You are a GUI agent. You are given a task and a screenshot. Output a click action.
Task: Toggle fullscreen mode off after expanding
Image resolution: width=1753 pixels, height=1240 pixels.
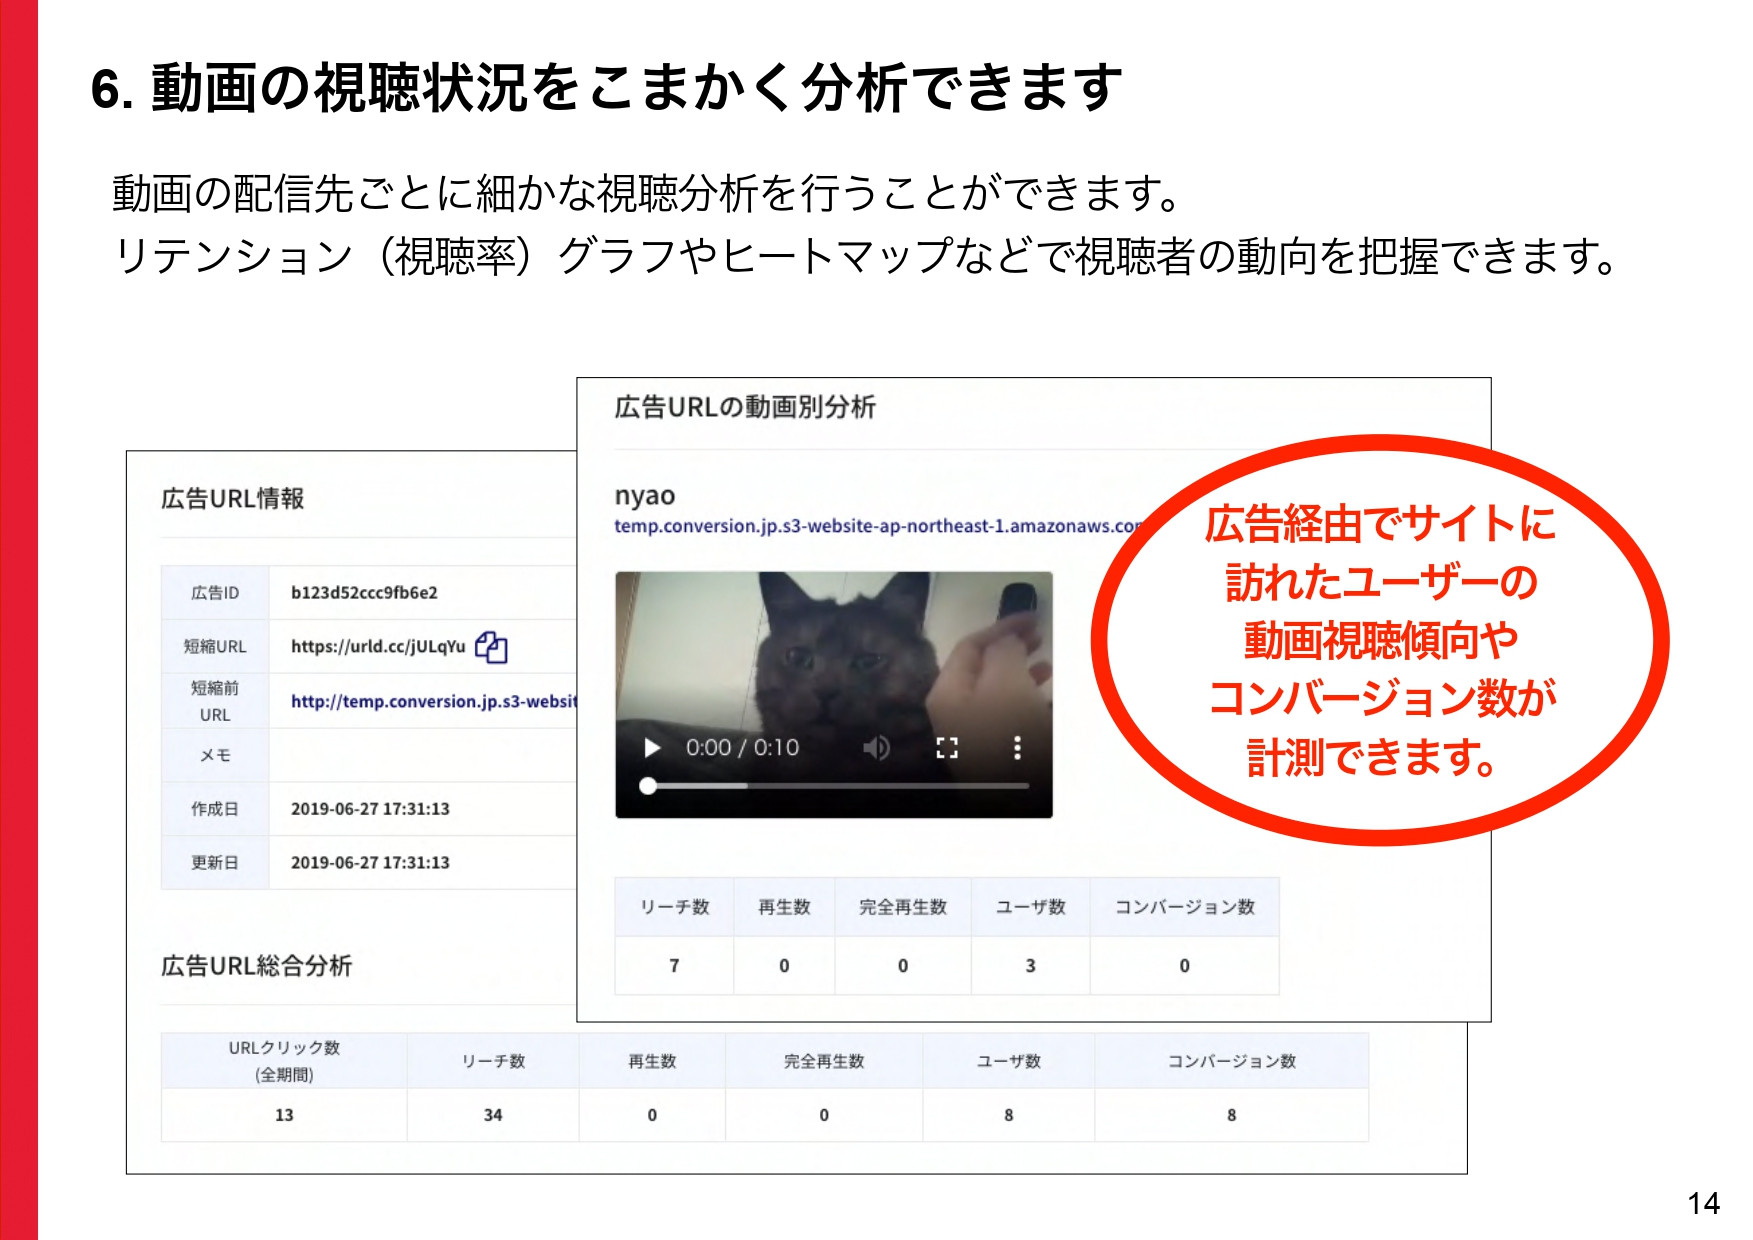[x=948, y=746]
